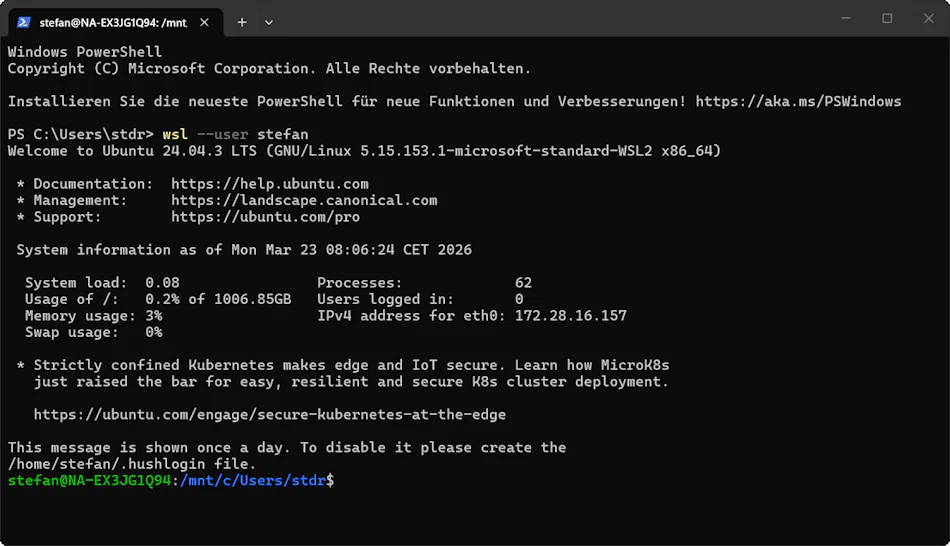This screenshot has width=950, height=546.
Task: Click the empty title bar area
Action: (550, 18)
